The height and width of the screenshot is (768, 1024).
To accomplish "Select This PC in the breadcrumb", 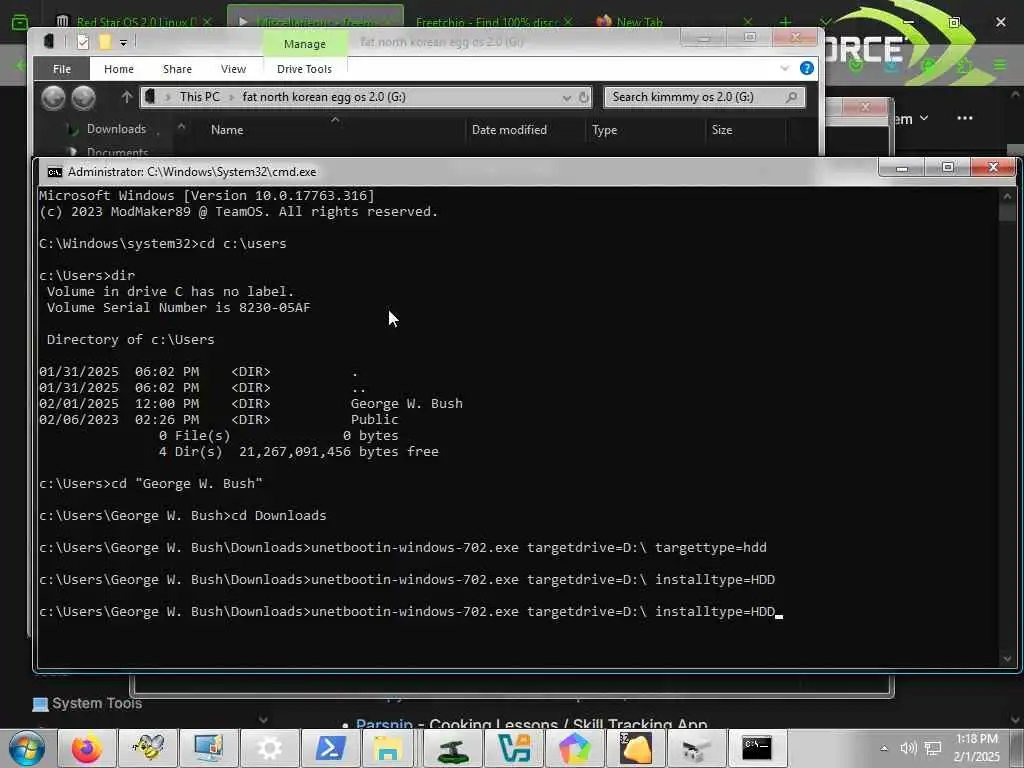I will click(x=200, y=97).
